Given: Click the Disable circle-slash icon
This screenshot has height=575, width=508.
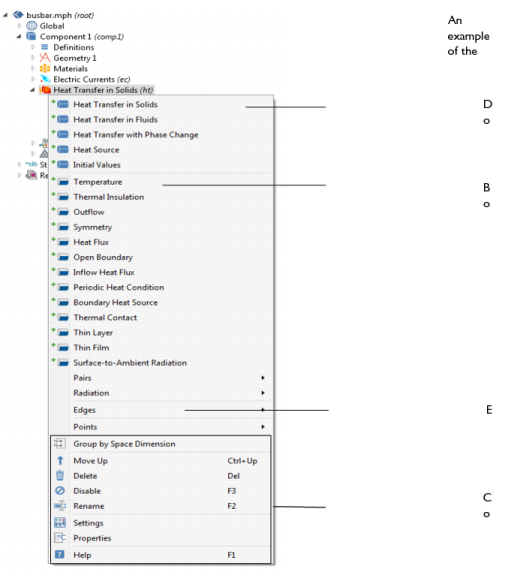Looking at the screenshot, I should pos(60,491).
